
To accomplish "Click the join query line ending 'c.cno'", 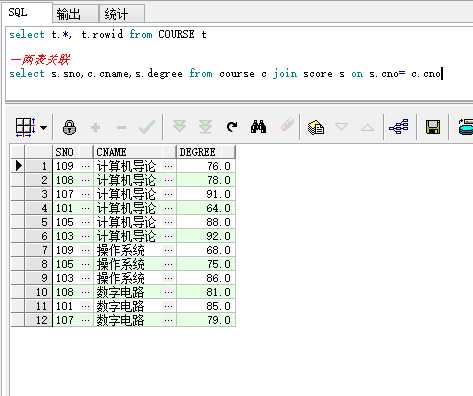I will point(225,74).
